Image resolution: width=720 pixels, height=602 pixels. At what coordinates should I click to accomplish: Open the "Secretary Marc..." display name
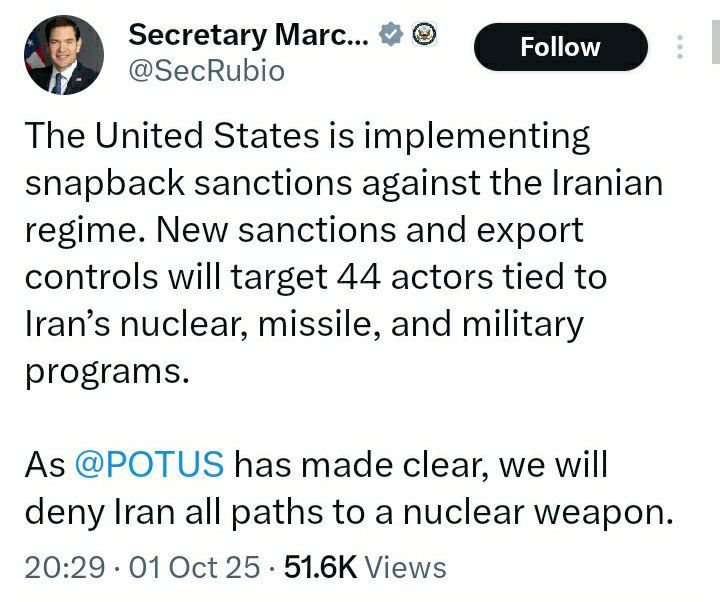click(x=249, y=36)
